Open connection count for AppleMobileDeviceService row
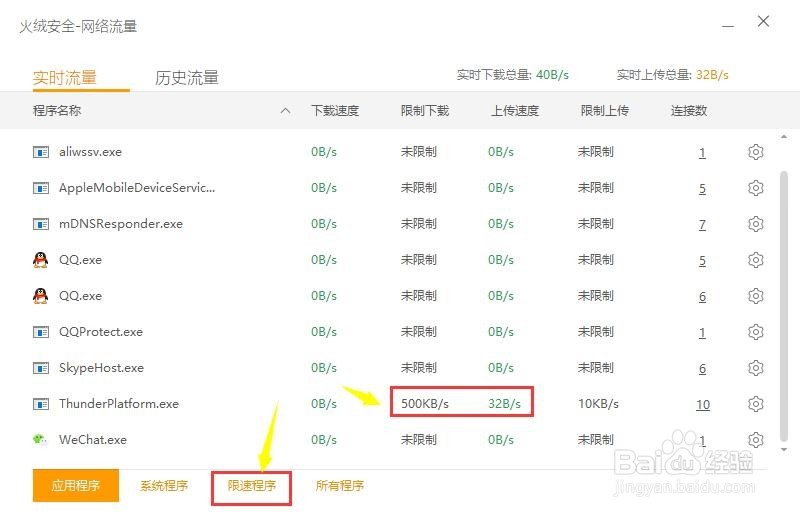 click(702, 189)
